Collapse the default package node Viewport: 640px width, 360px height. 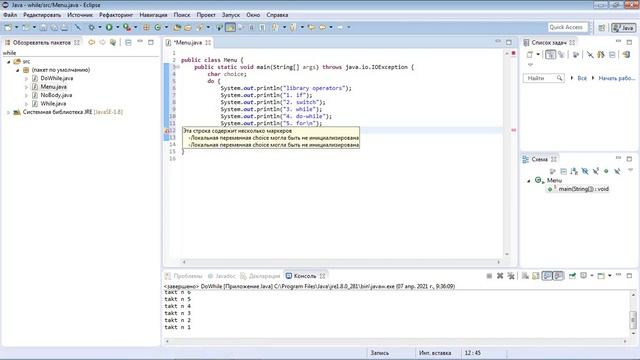18,70
